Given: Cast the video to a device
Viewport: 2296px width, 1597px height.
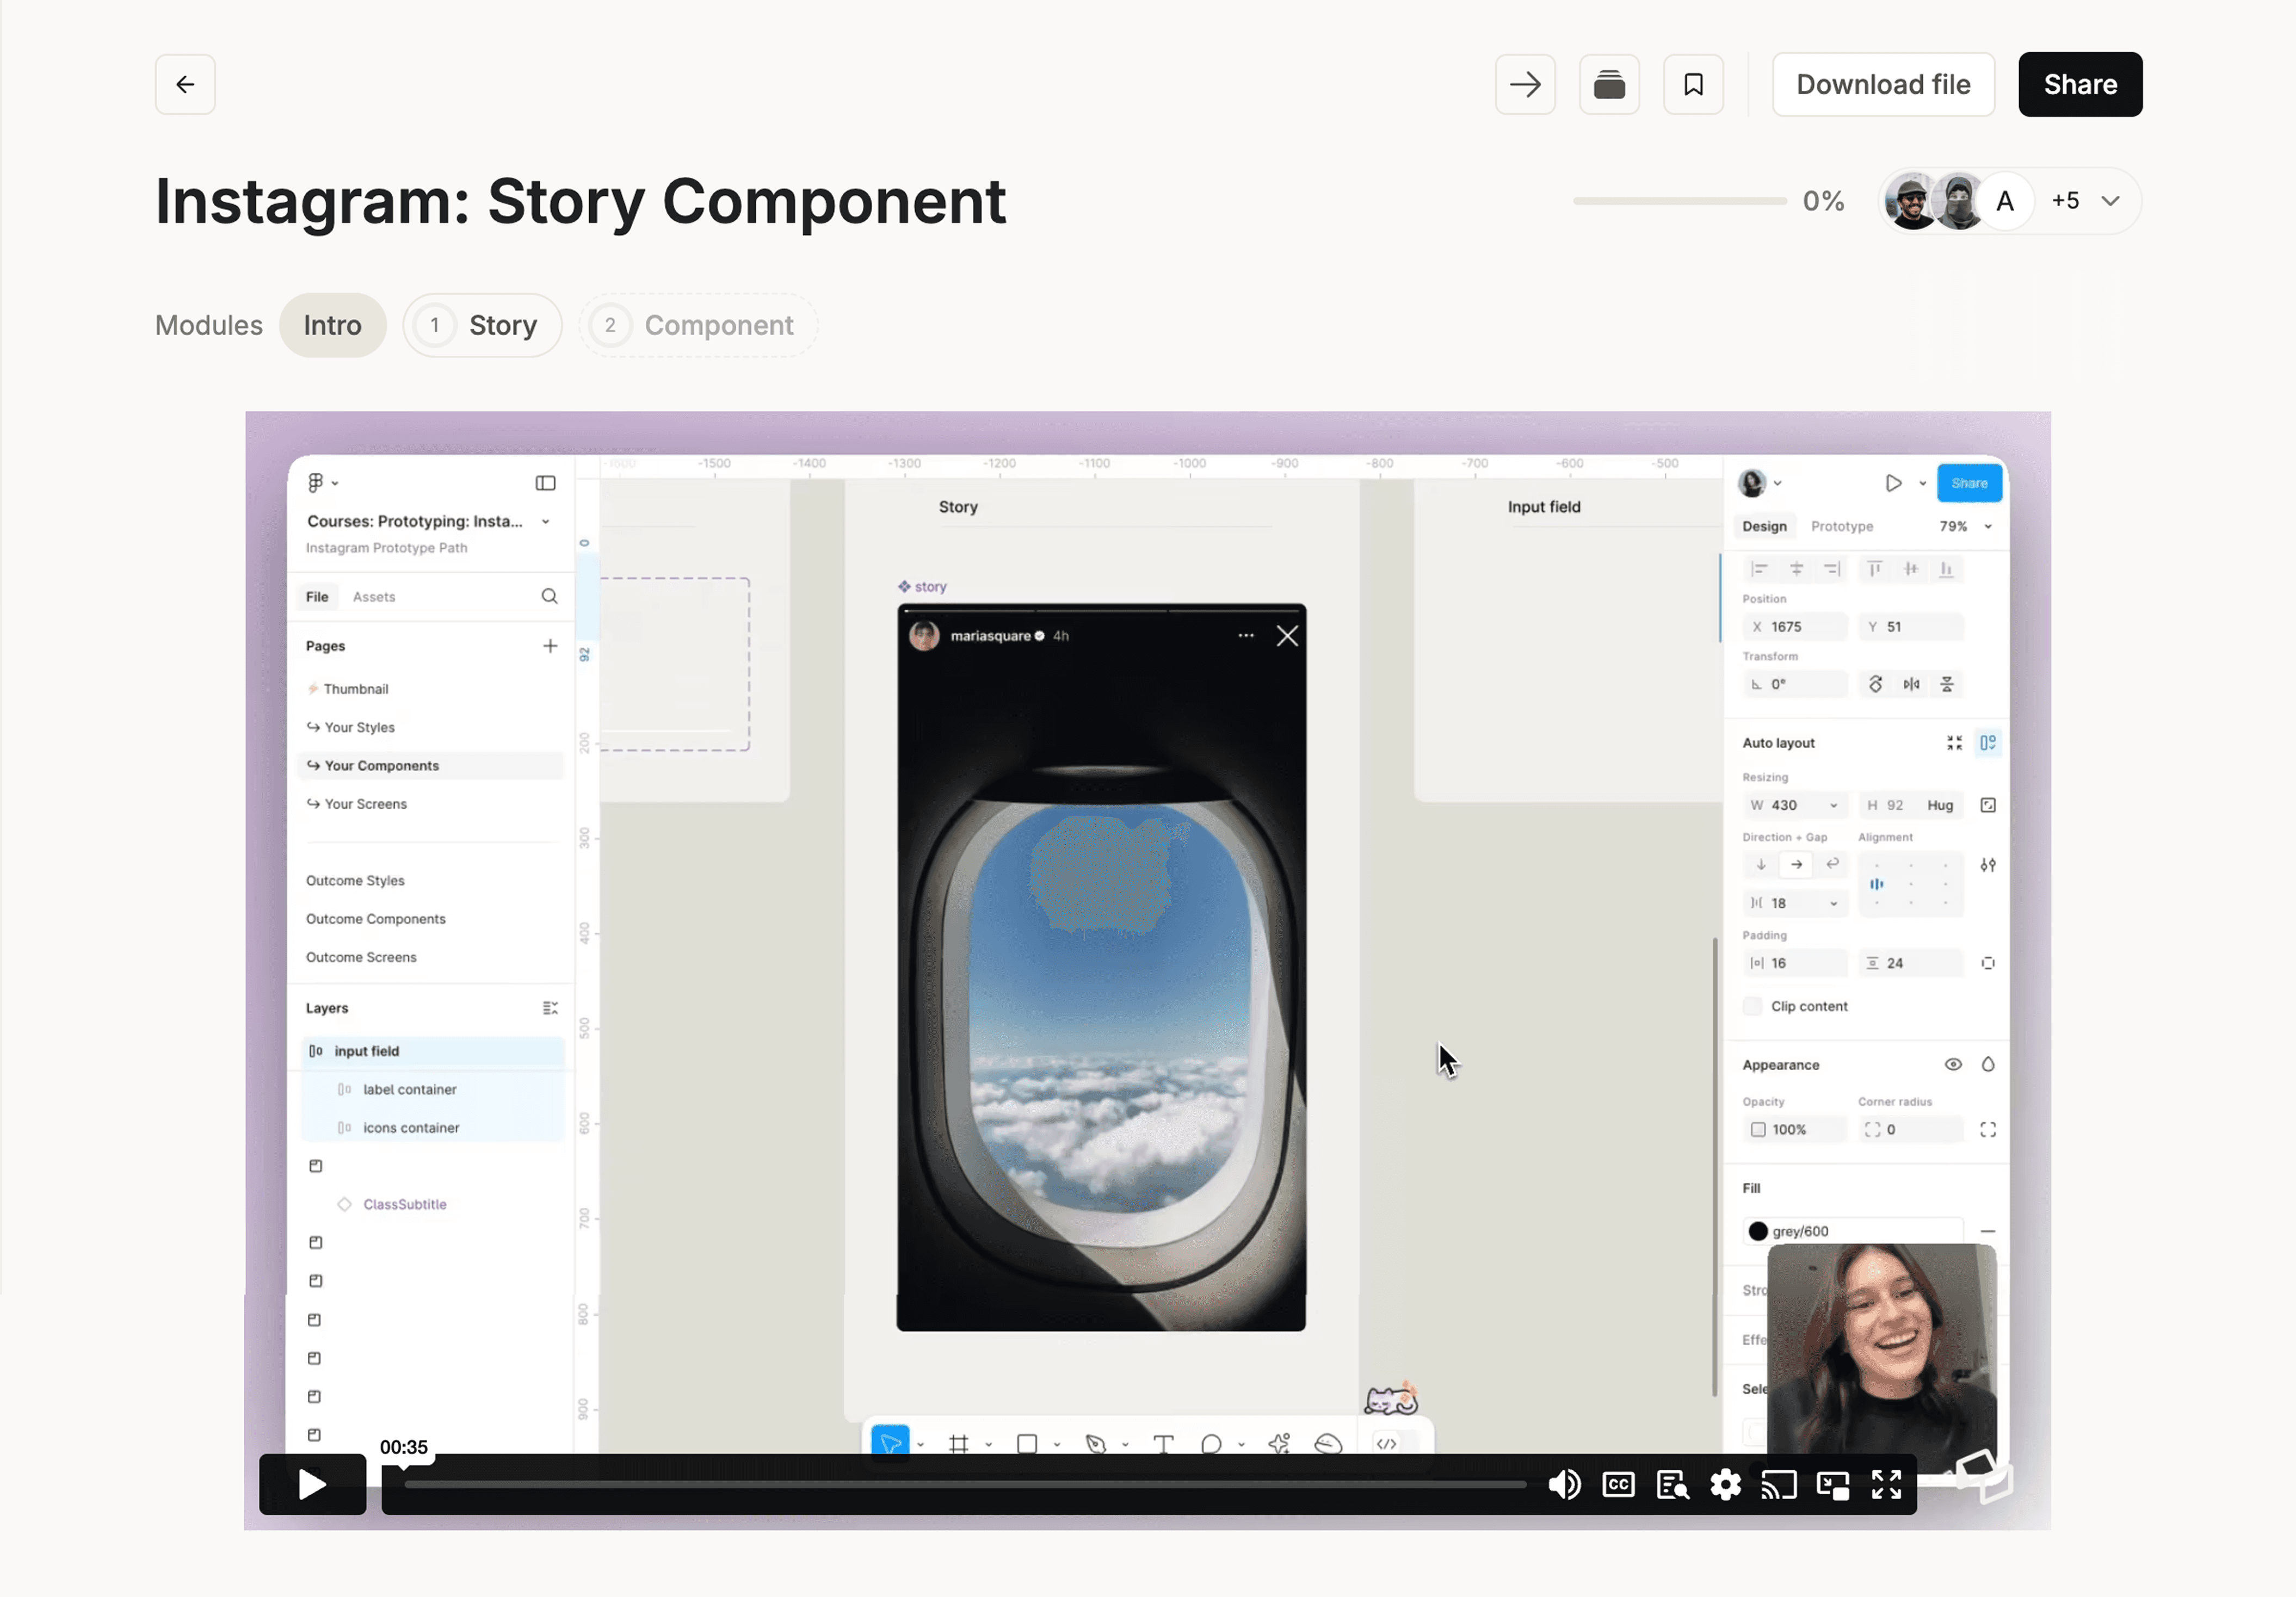Looking at the screenshot, I should 1779,1485.
